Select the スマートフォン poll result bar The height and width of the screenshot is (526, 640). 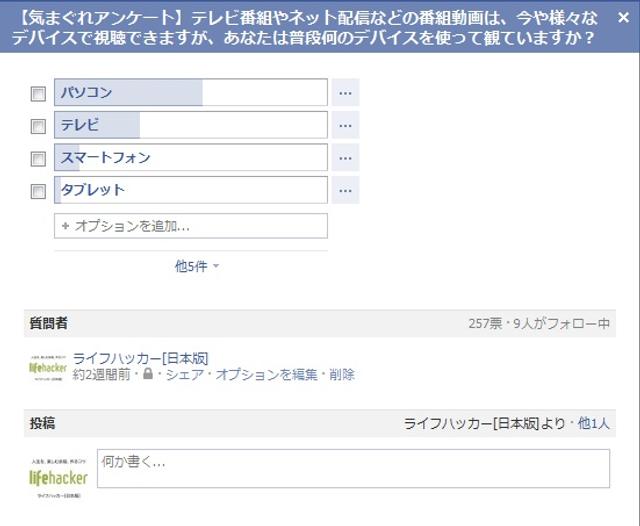point(191,158)
